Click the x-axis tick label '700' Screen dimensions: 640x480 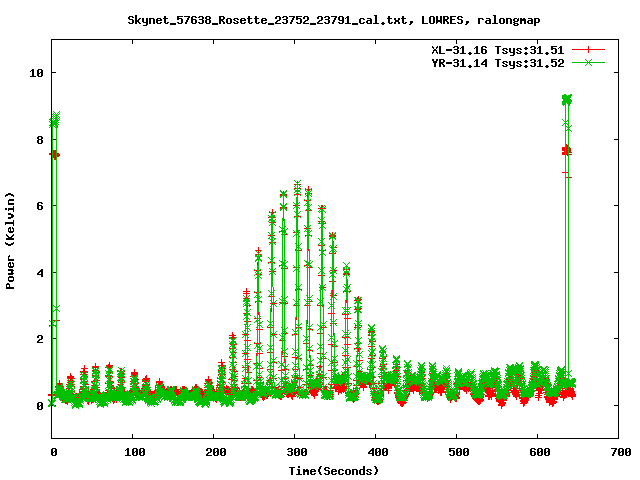click(620, 452)
